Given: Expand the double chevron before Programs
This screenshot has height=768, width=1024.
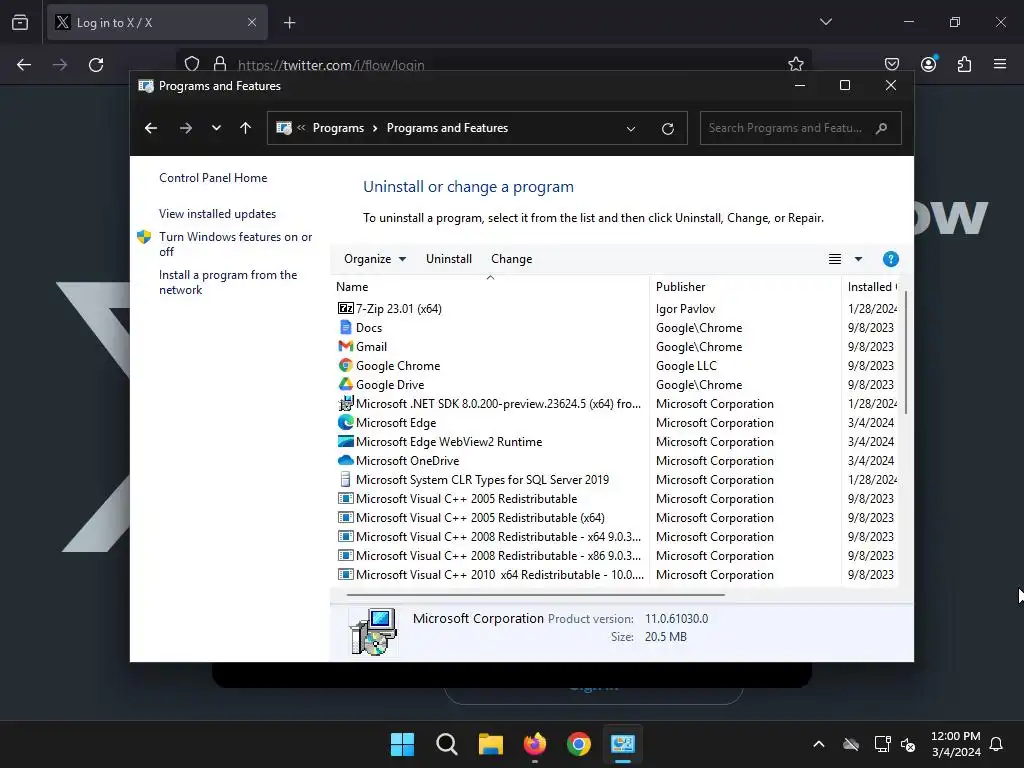Looking at the screenshot, I should 301,128.
